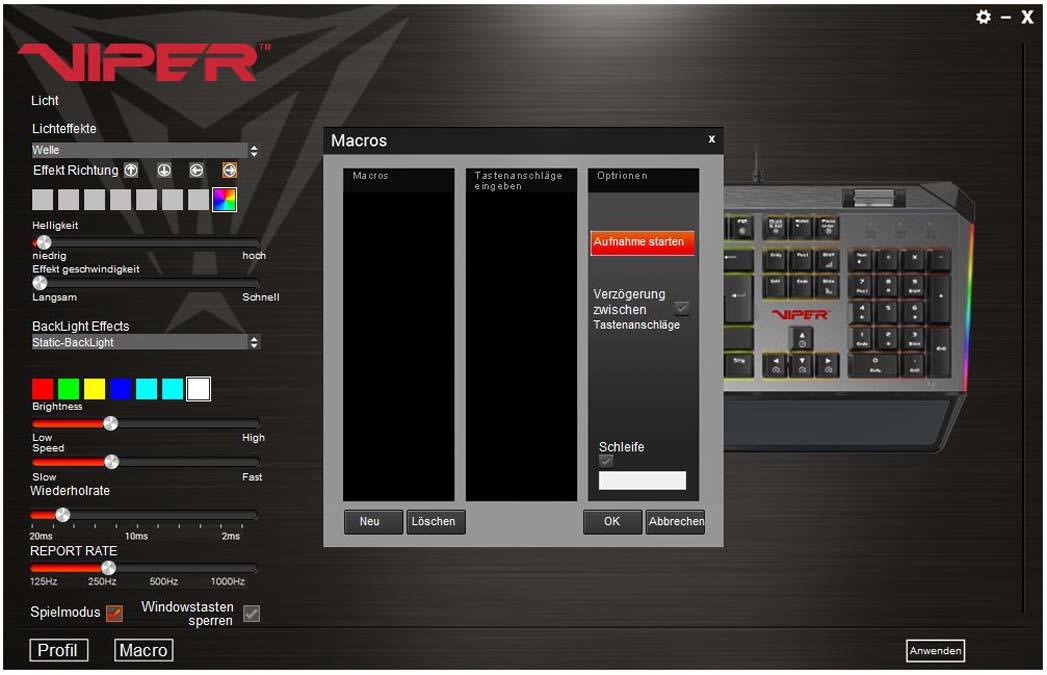1047x675 pixels.
Task: Set effect direction to left arrow
Action: pos(196,170)
